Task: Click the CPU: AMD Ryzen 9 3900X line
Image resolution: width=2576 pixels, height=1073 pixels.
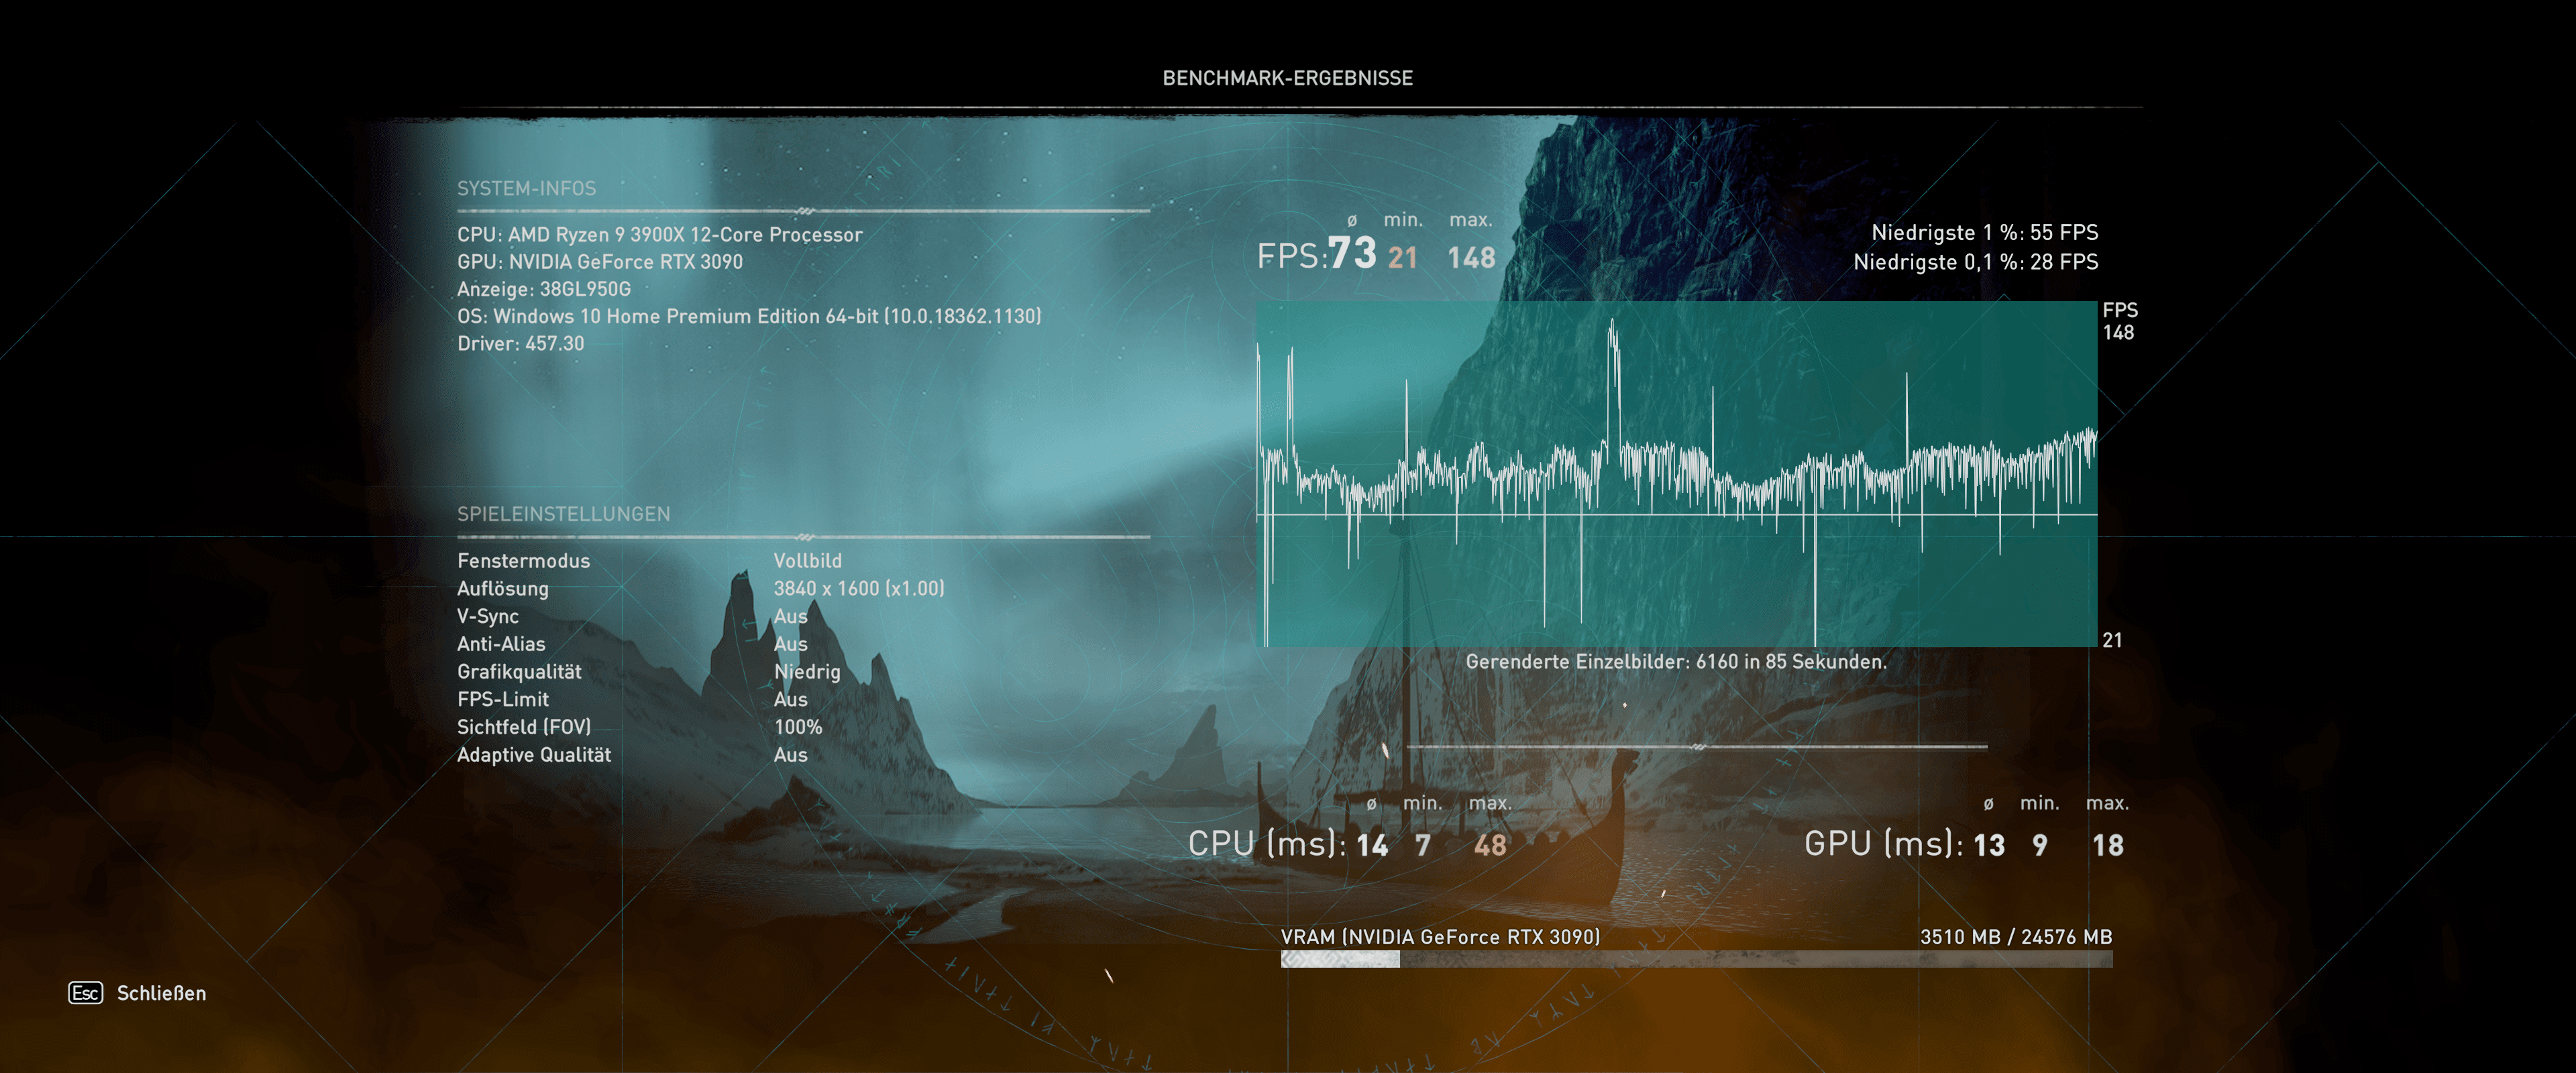Action: tap(659, 235)
